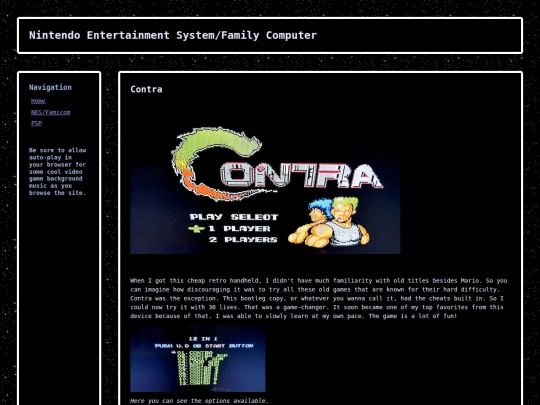Open the PSP navigation link
540x405 pixels.
point(36,123)
